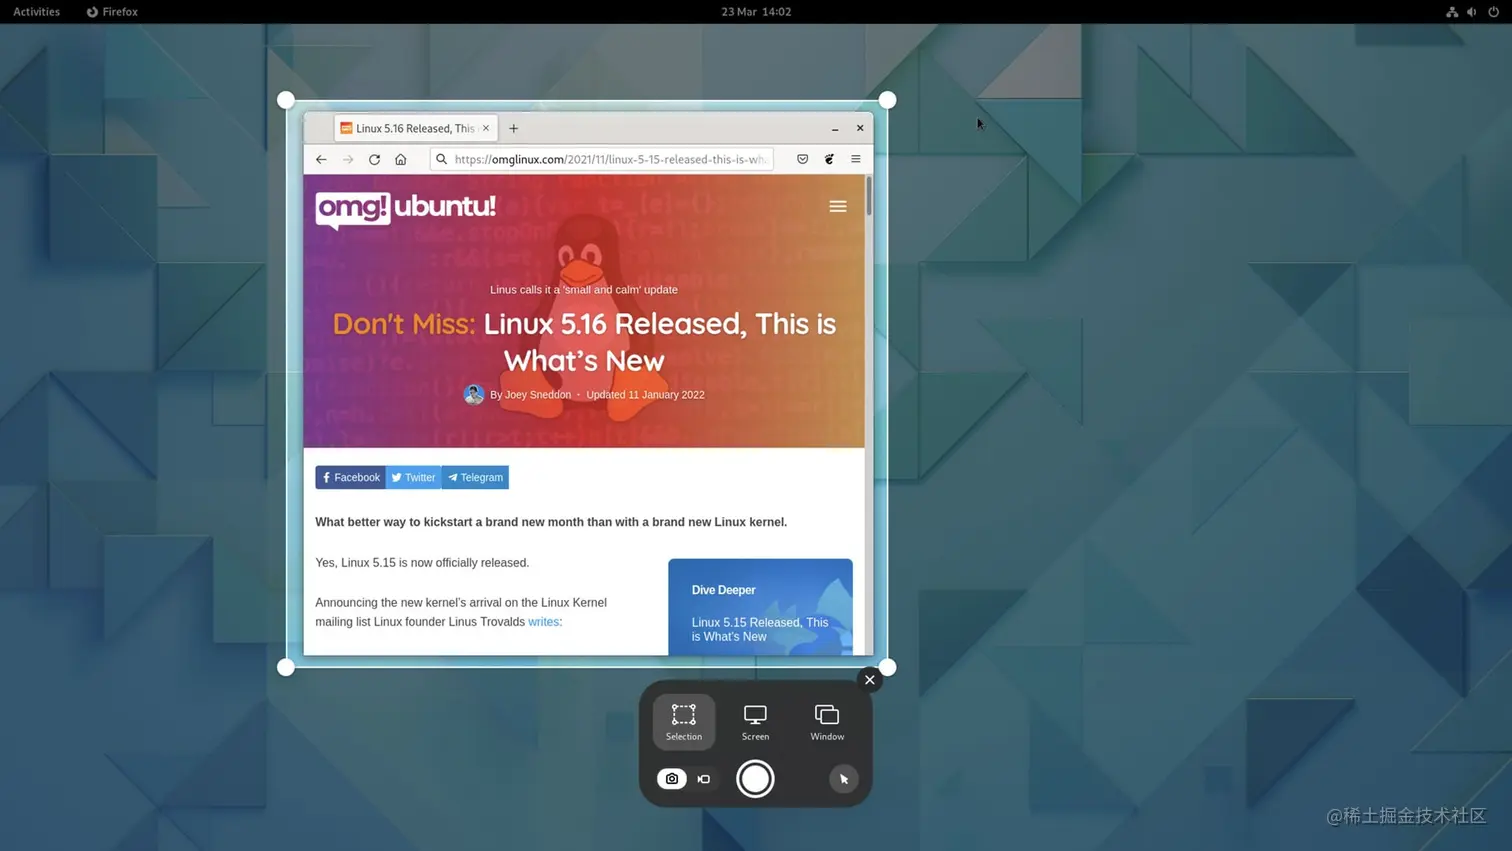Open the clock and calendar menu
Viewport: 1512px width, 851px height.
tap(756, 12)
